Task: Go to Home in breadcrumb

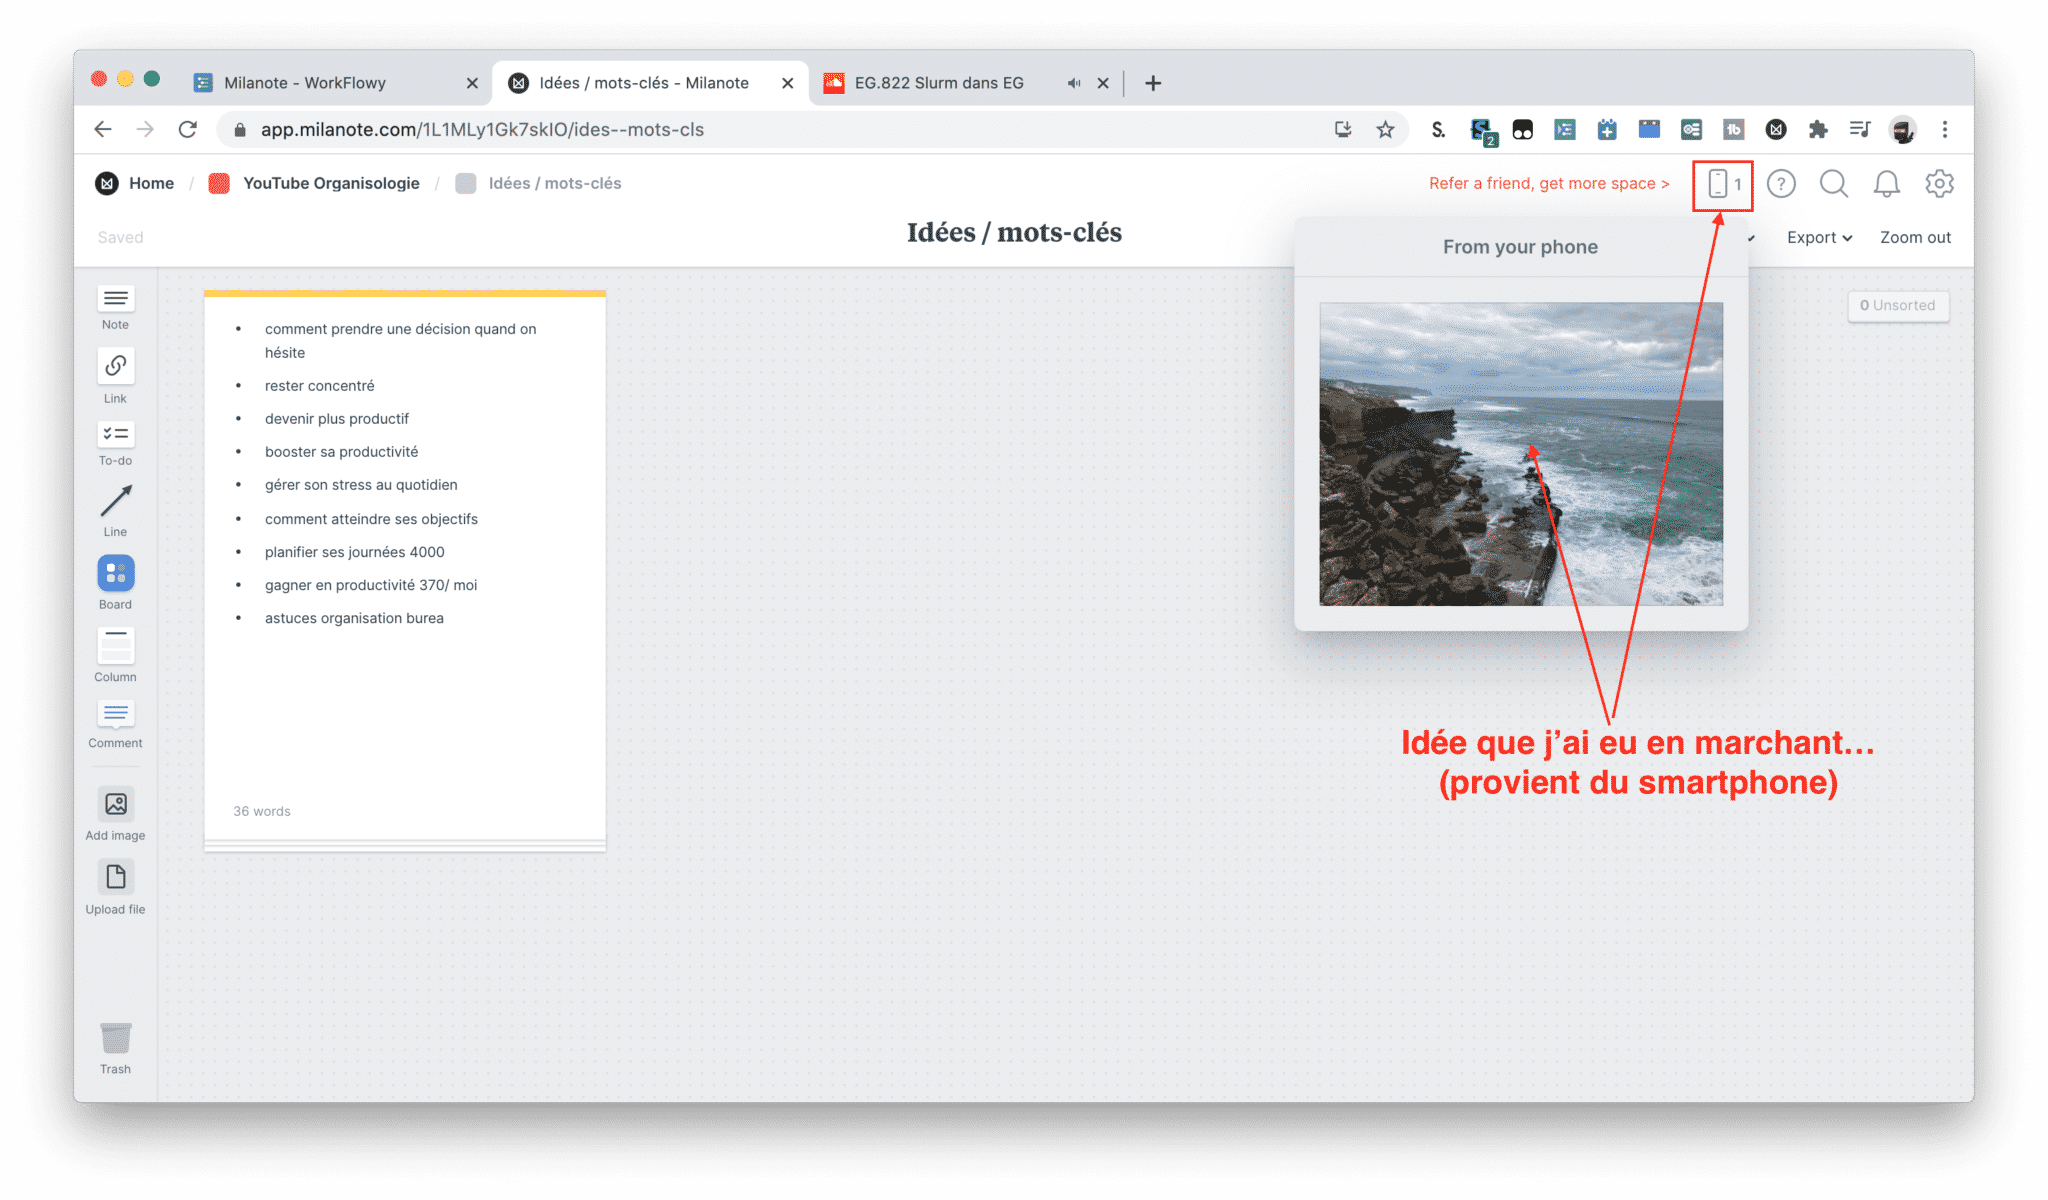Action: click(151, 183)
